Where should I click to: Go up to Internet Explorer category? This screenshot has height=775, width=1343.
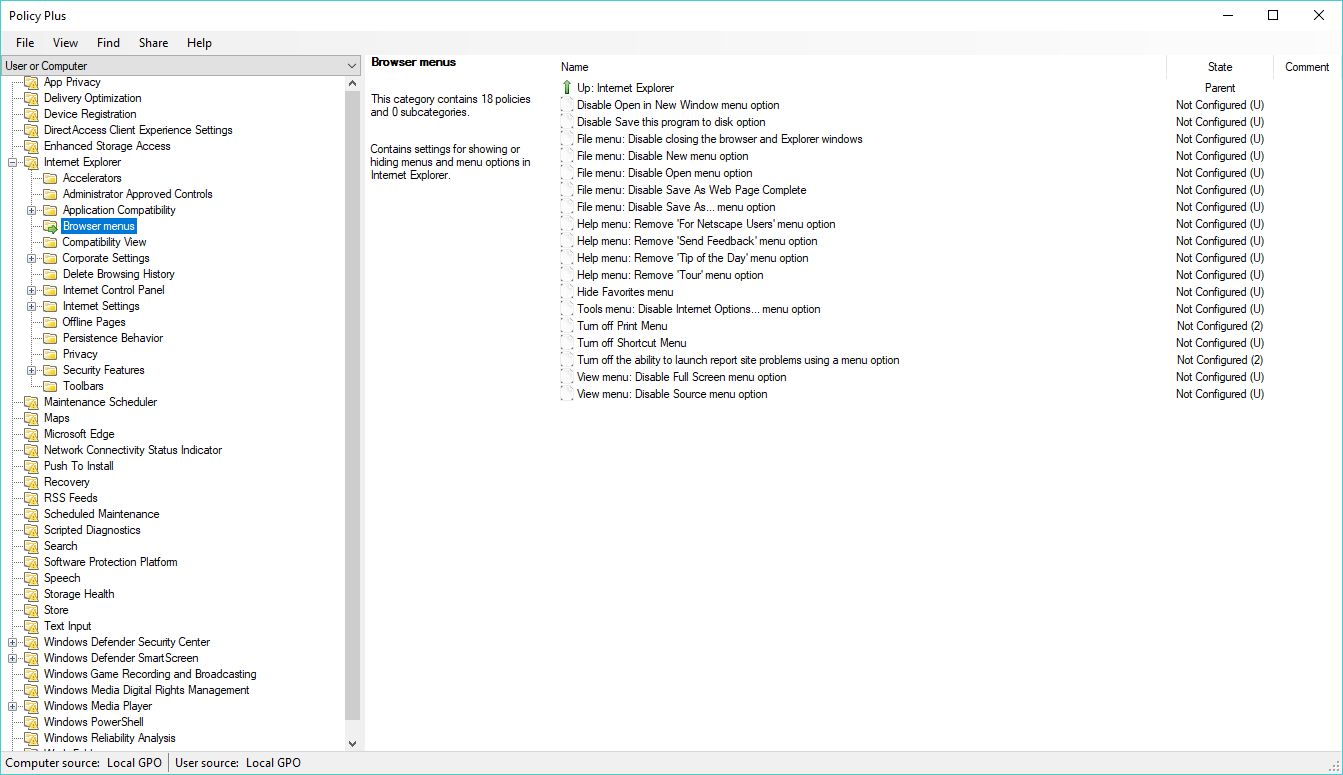pyautogui.click(x=625, y=88)
